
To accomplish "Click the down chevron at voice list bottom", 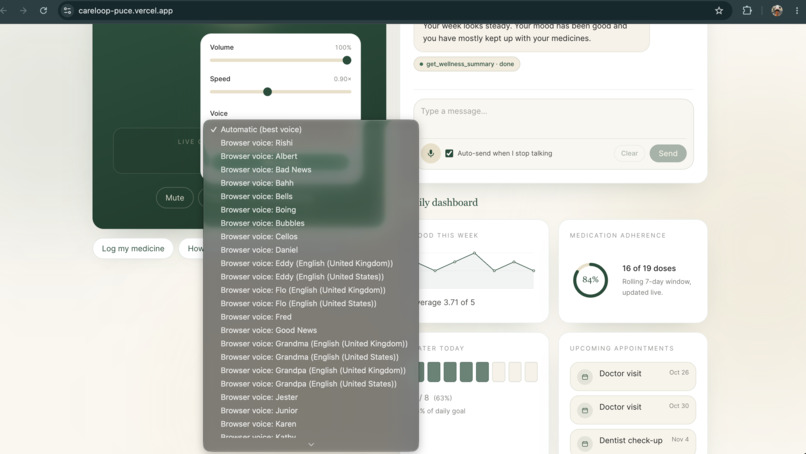I will tap(311, 444).
